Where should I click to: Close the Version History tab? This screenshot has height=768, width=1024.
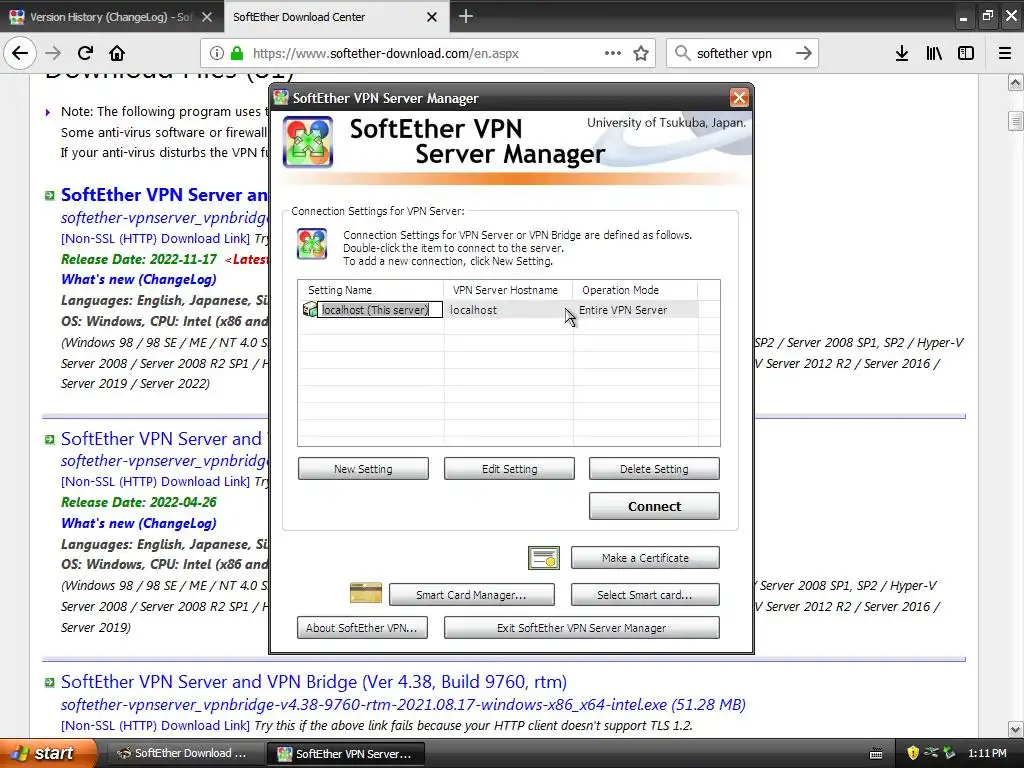pos(207,17)
